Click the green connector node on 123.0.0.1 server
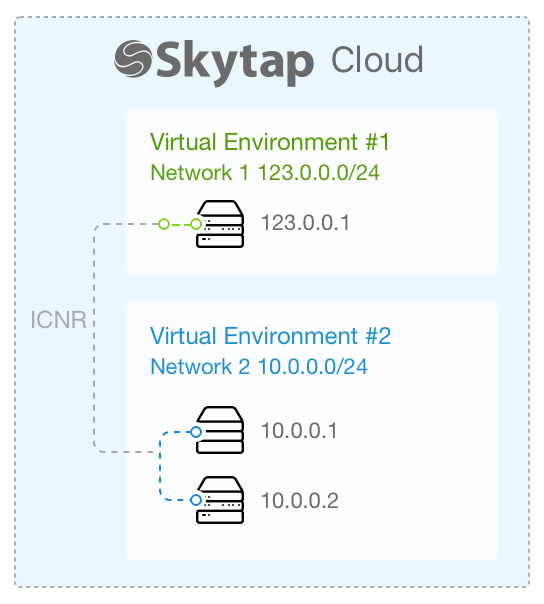This screenshot has height=604, width=544. 196,224
